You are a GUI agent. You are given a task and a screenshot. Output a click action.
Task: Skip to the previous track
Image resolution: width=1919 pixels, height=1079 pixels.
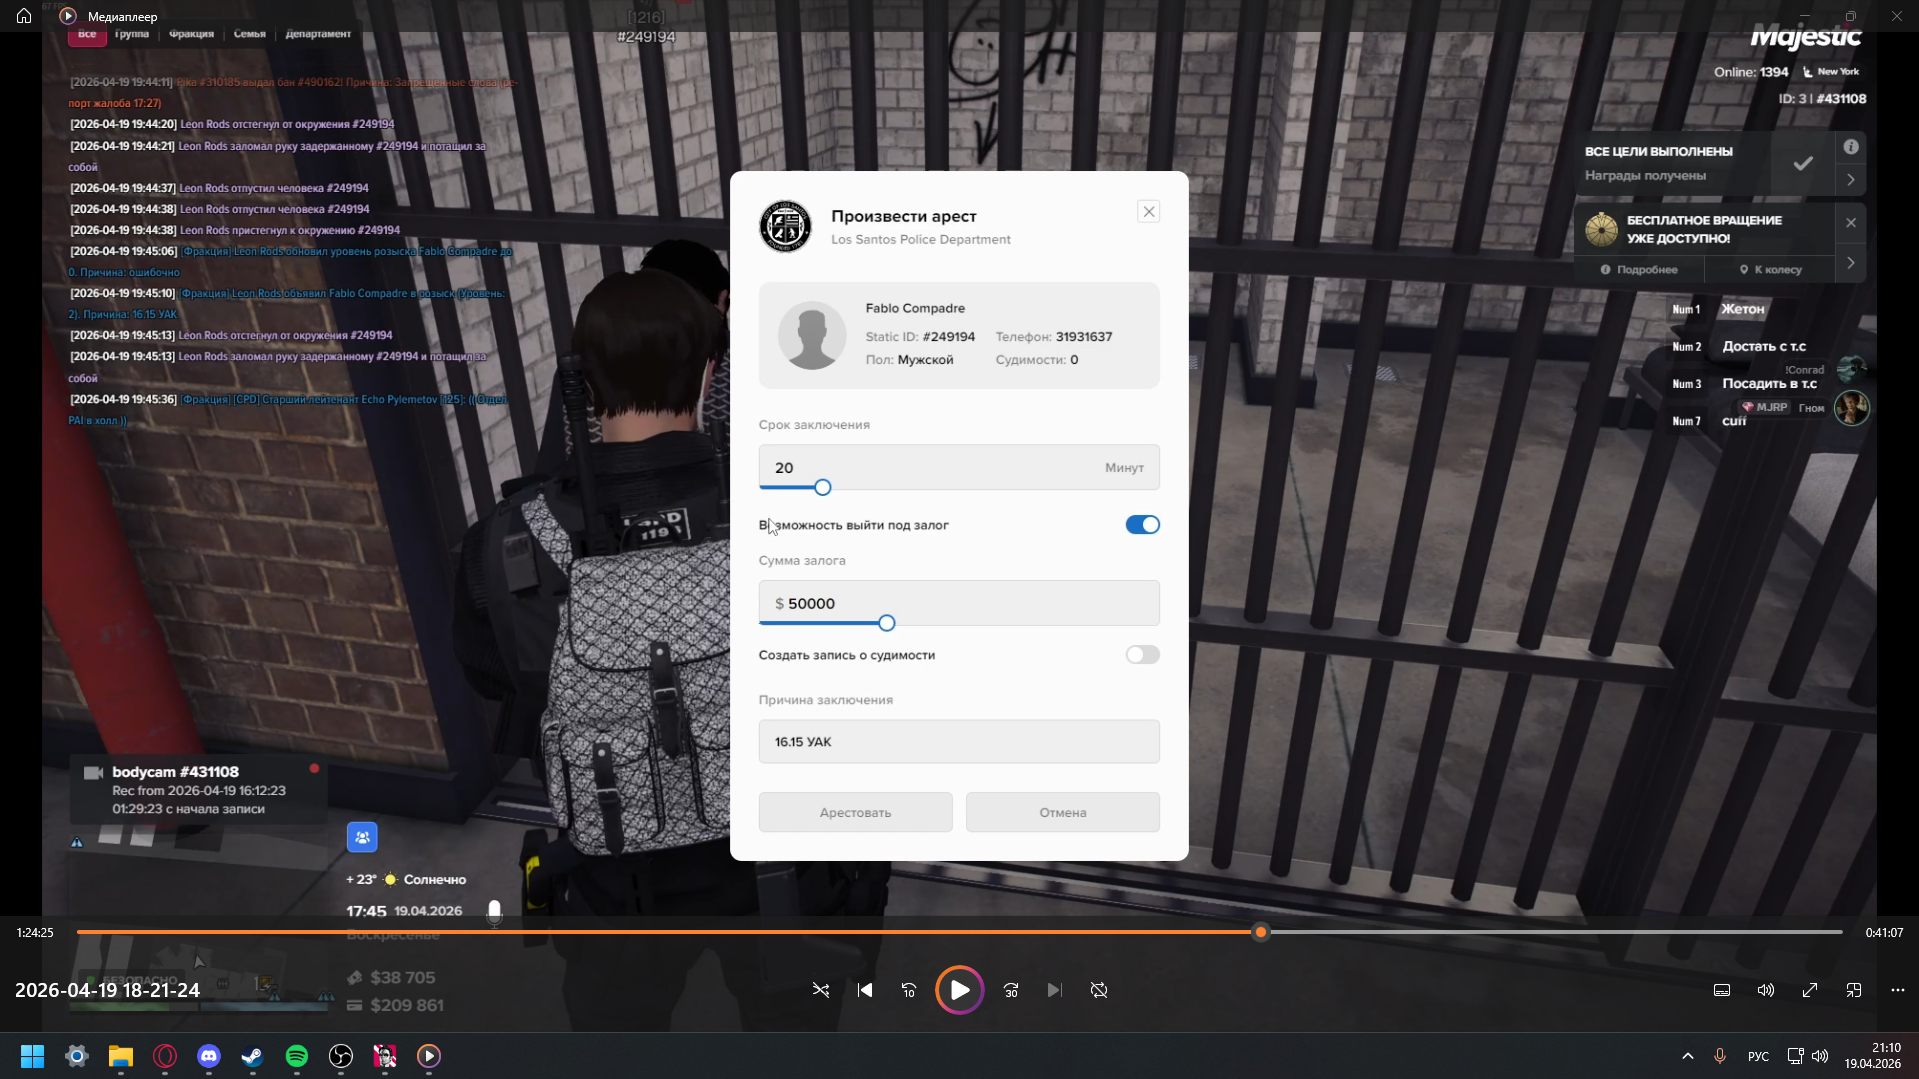865,990
